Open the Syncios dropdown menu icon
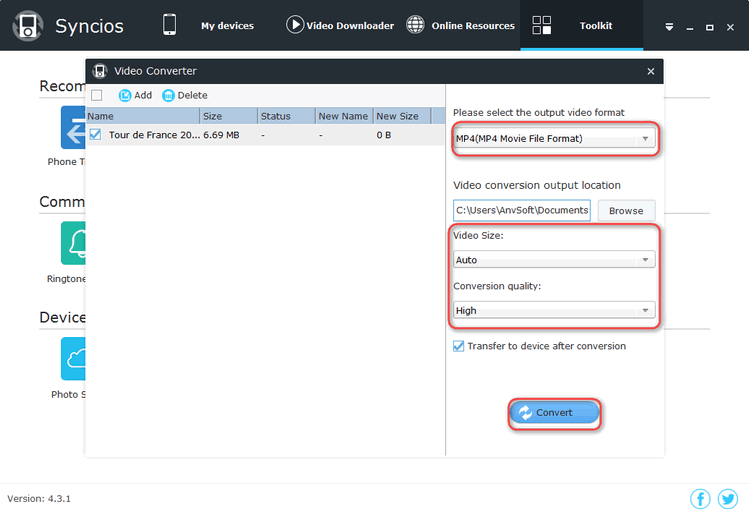The width and height of the screenshot is (749, 515). click(669, 27)
